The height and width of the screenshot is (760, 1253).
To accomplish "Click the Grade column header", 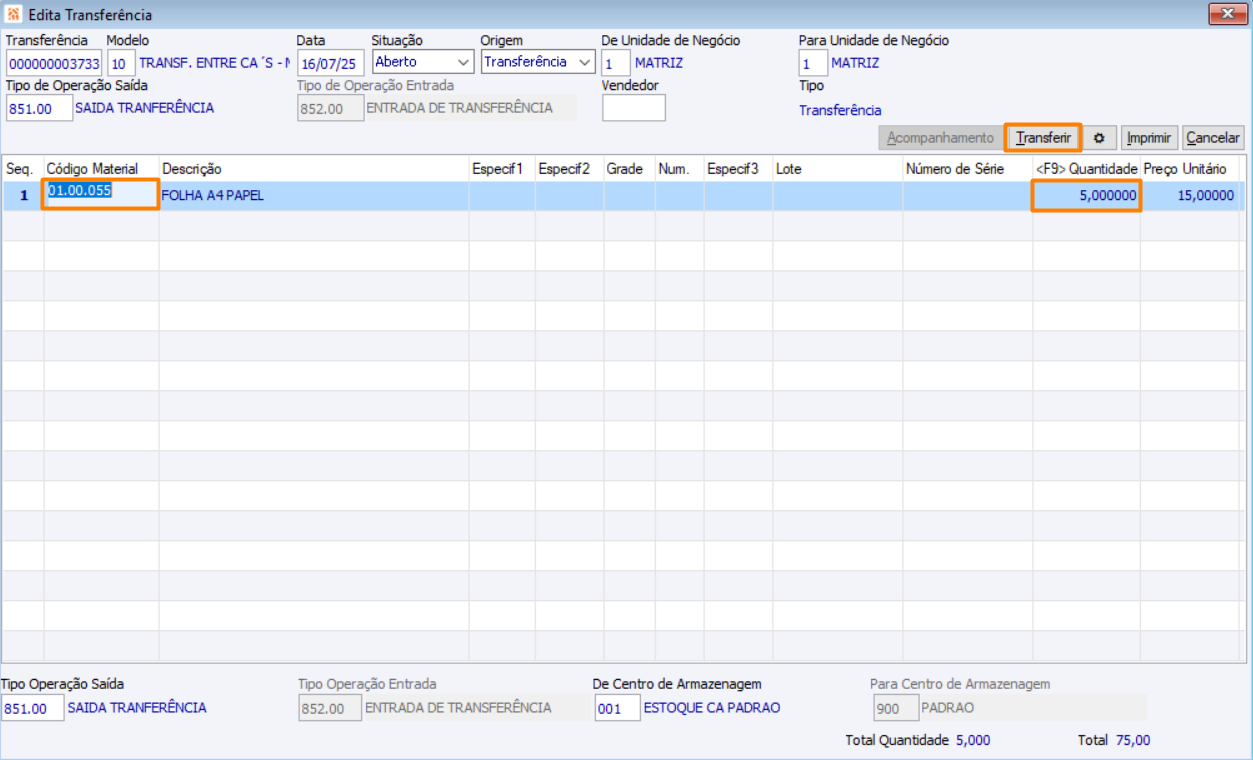I will (x=629, y=169).
